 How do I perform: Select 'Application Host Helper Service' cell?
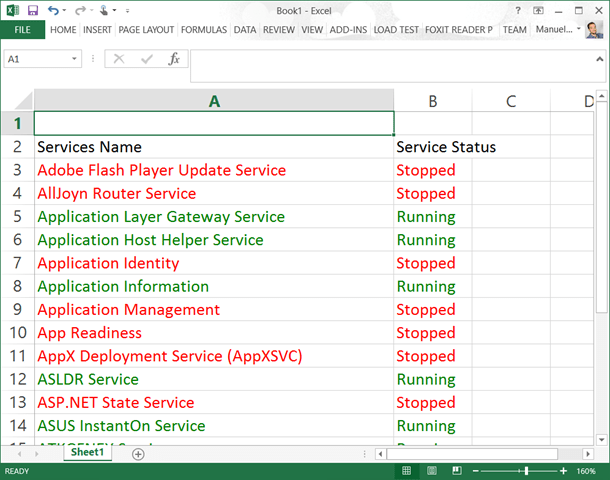pos(214,240)
